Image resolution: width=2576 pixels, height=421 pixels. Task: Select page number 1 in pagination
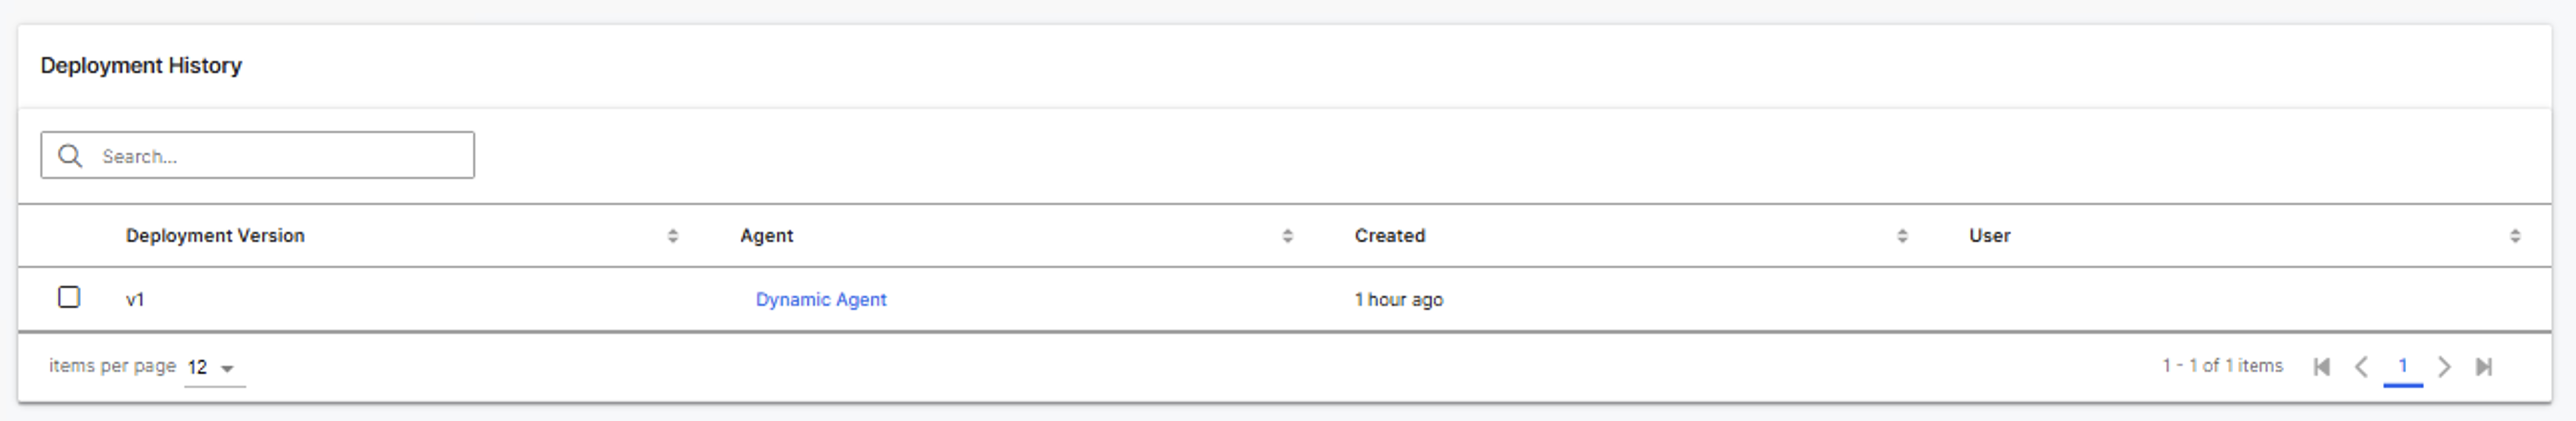click(2403, 366)
